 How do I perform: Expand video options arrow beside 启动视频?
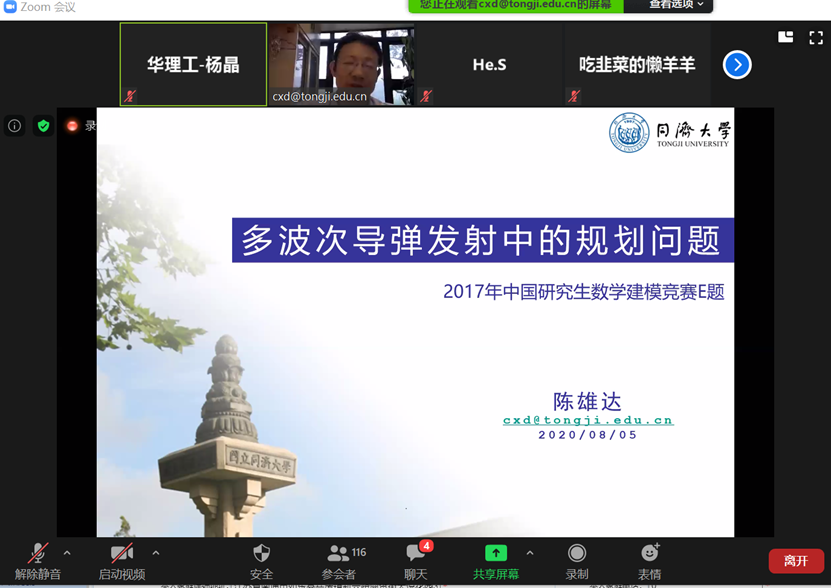coord(156,553)
